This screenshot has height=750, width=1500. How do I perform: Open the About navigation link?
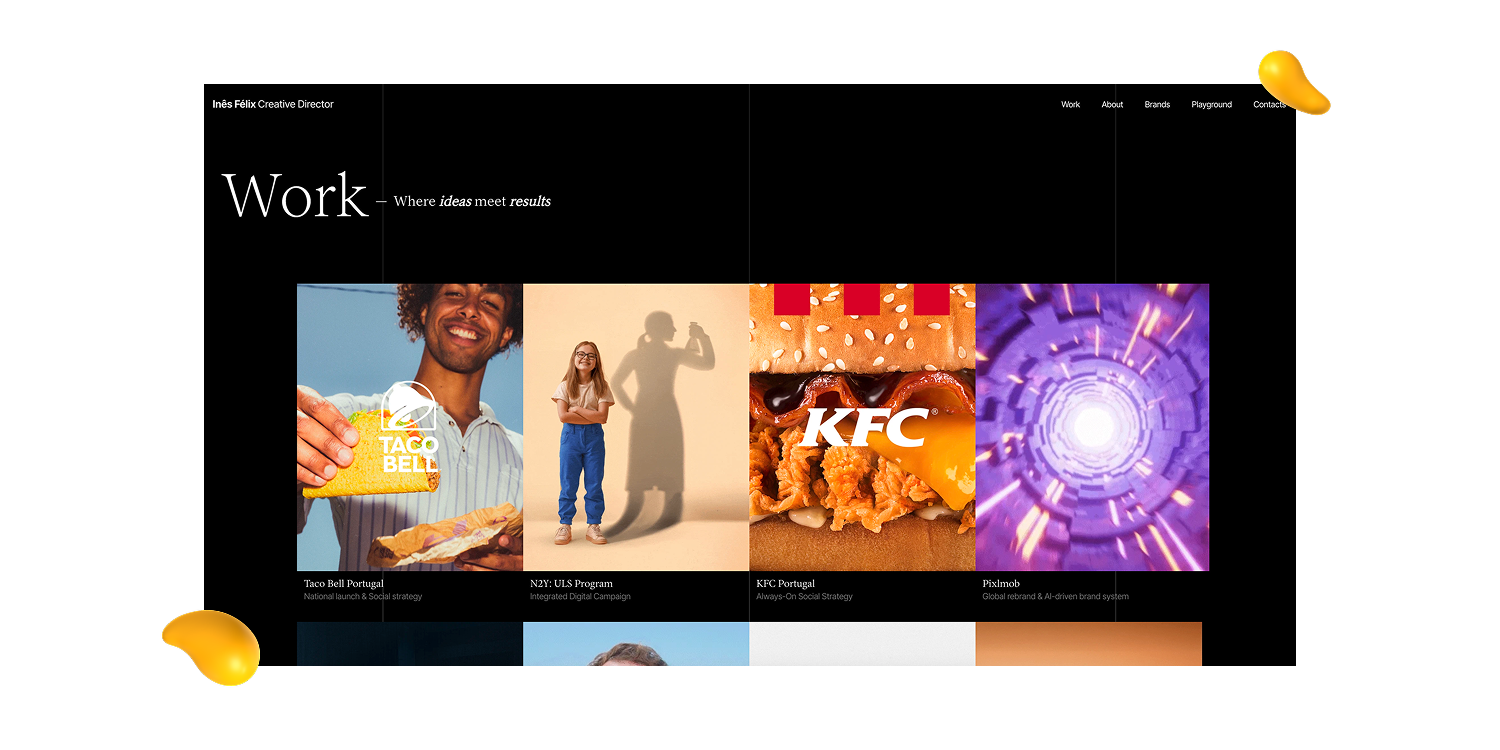pos(1112,104)
